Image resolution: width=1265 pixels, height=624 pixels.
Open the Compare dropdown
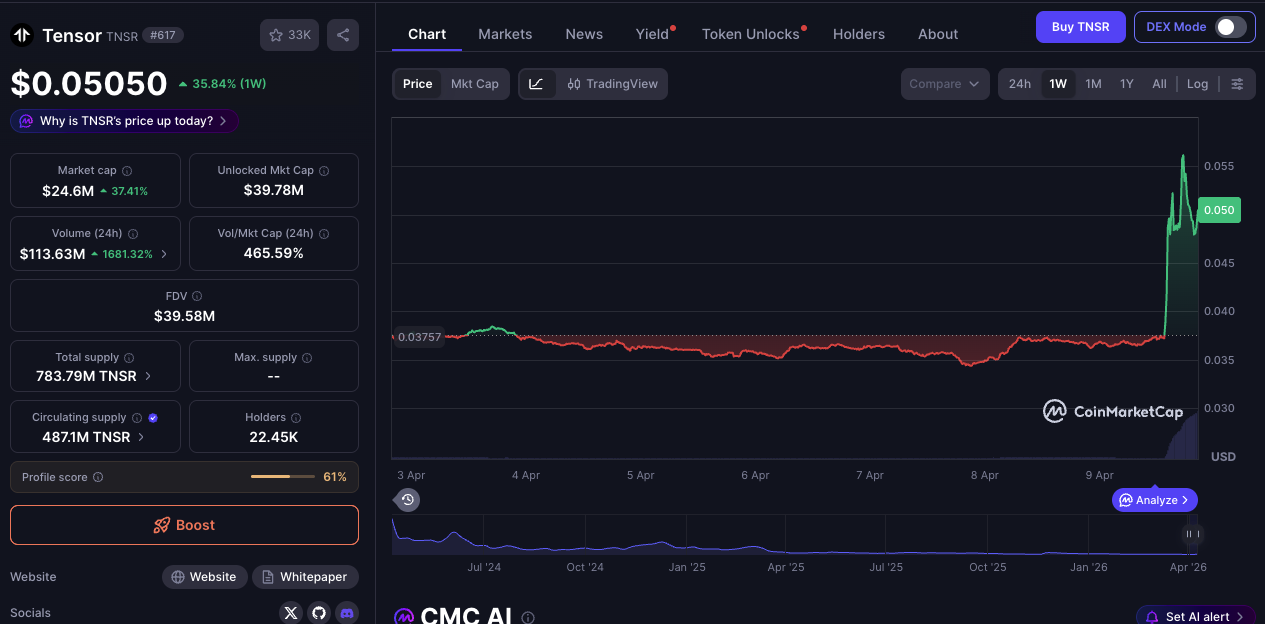click(x=944, y=84)
